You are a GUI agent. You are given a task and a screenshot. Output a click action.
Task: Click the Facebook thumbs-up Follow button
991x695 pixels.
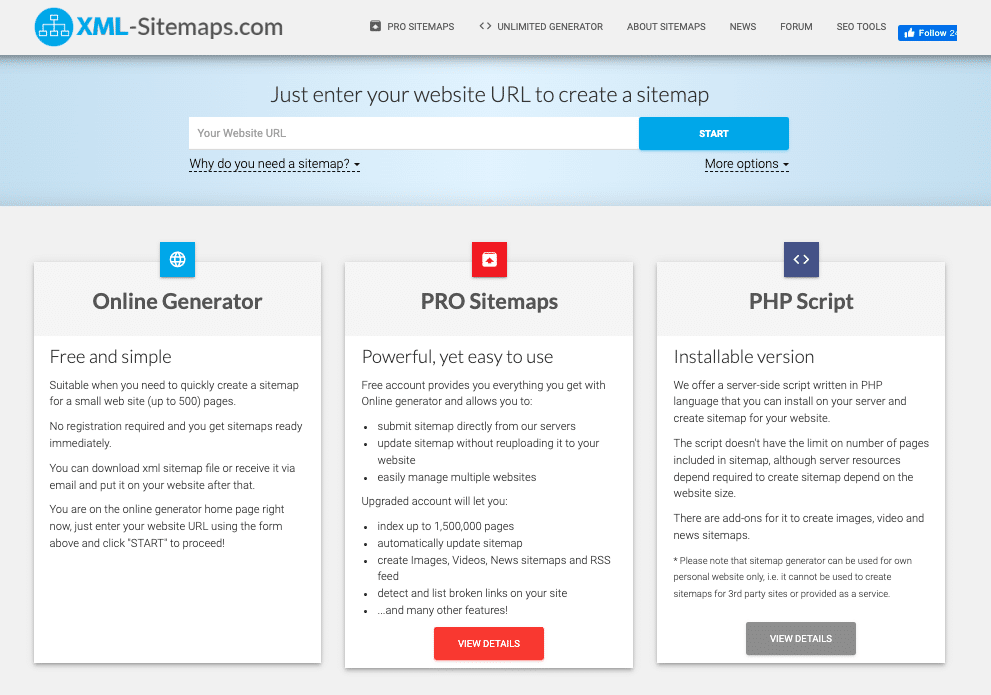click(x=927, y=33)
